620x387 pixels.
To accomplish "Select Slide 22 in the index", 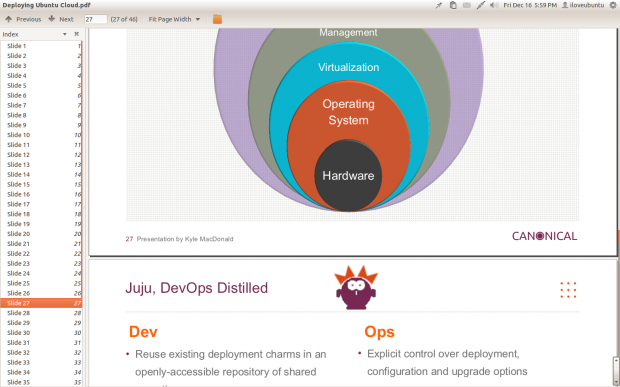I will tap(41, 253).
